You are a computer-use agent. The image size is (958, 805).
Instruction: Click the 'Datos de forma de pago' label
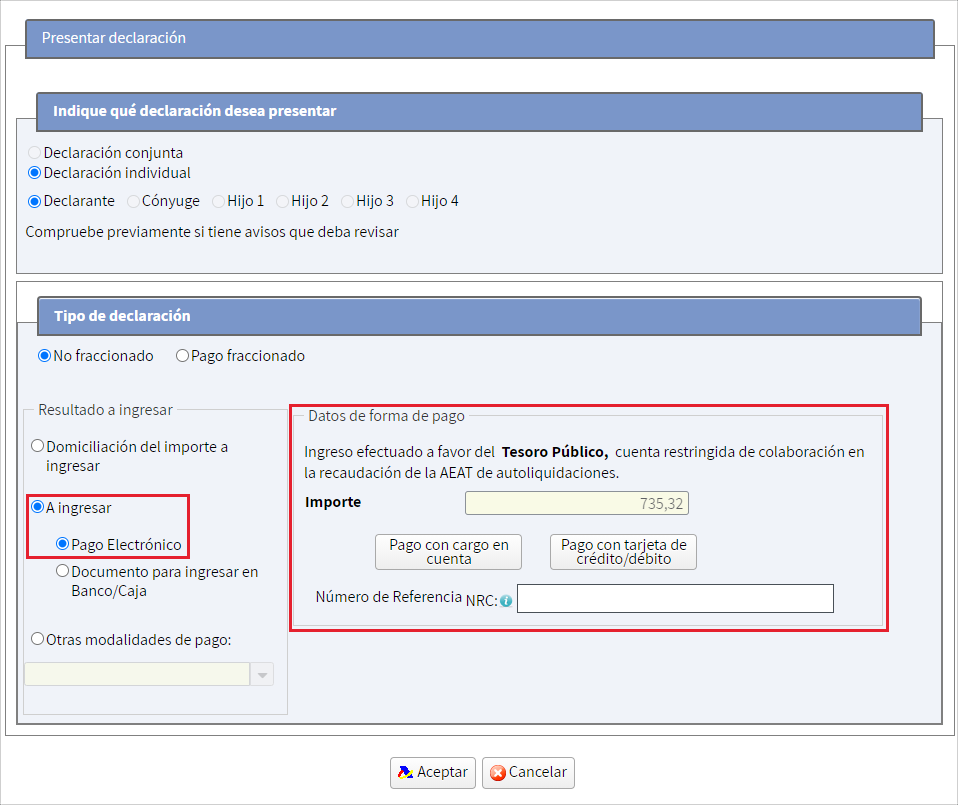coord(386,416)
